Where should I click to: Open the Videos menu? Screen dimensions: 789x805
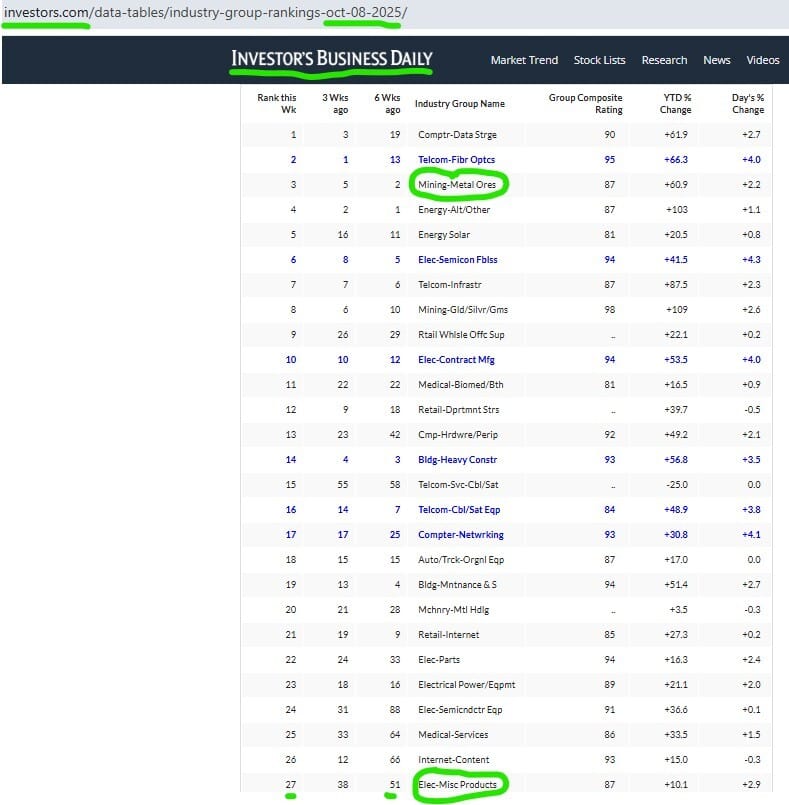coord(763,60)
